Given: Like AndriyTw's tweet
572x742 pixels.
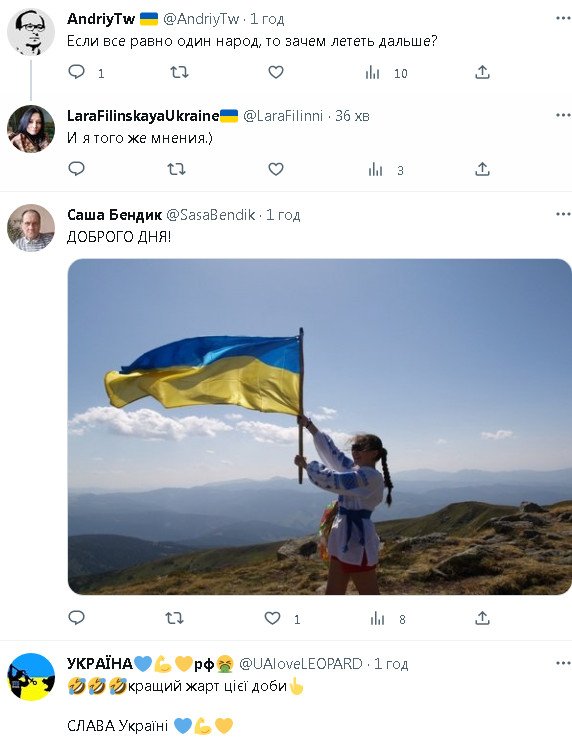Looking at the screenshot, I should click(x=276, y=72).
